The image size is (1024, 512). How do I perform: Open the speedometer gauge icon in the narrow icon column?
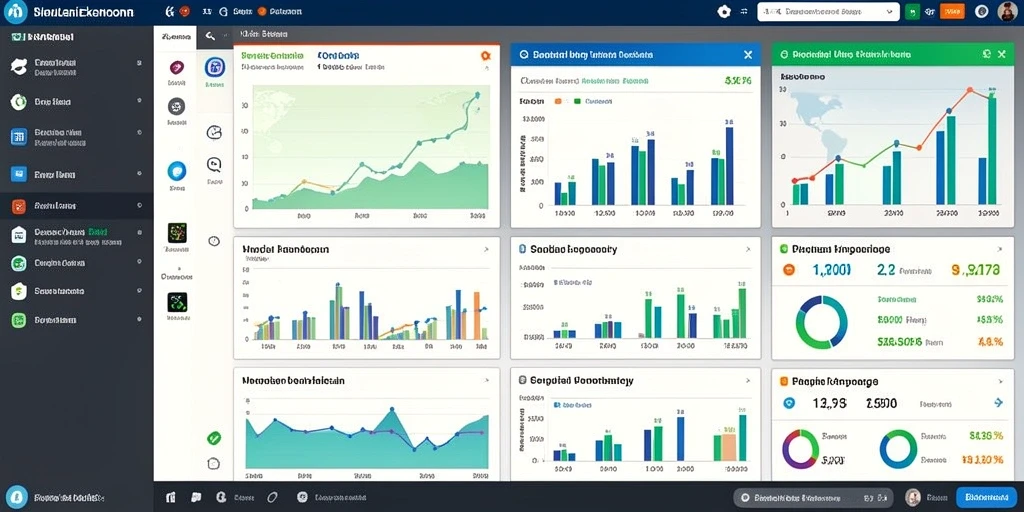click(214, 133)
